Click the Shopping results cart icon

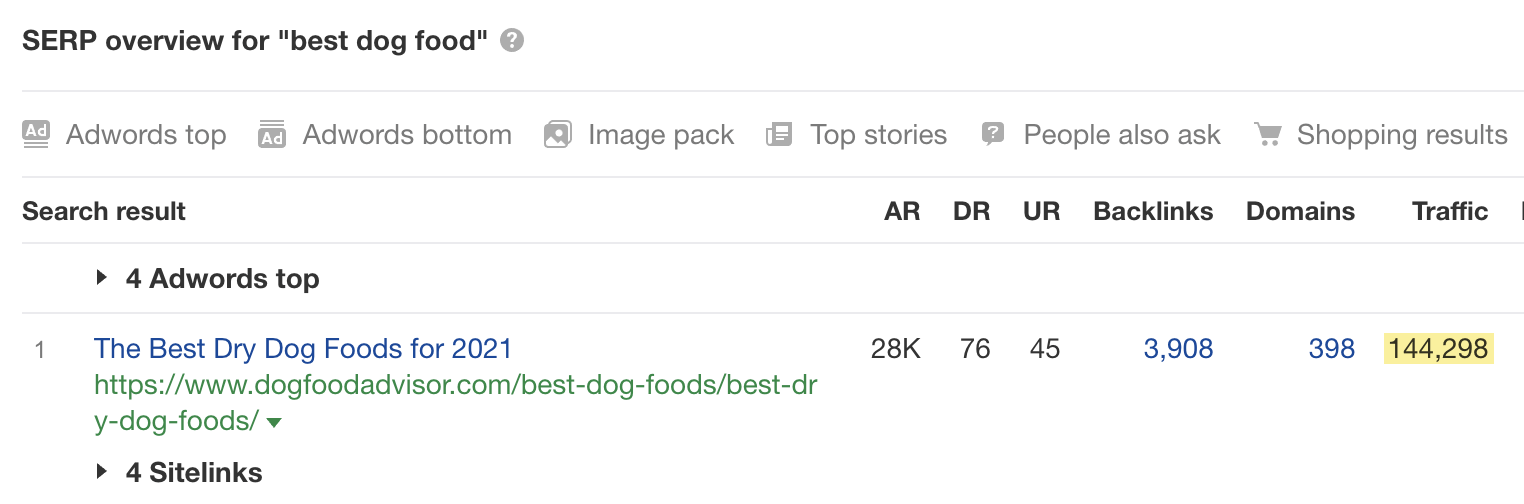(x=1267, y=134)
